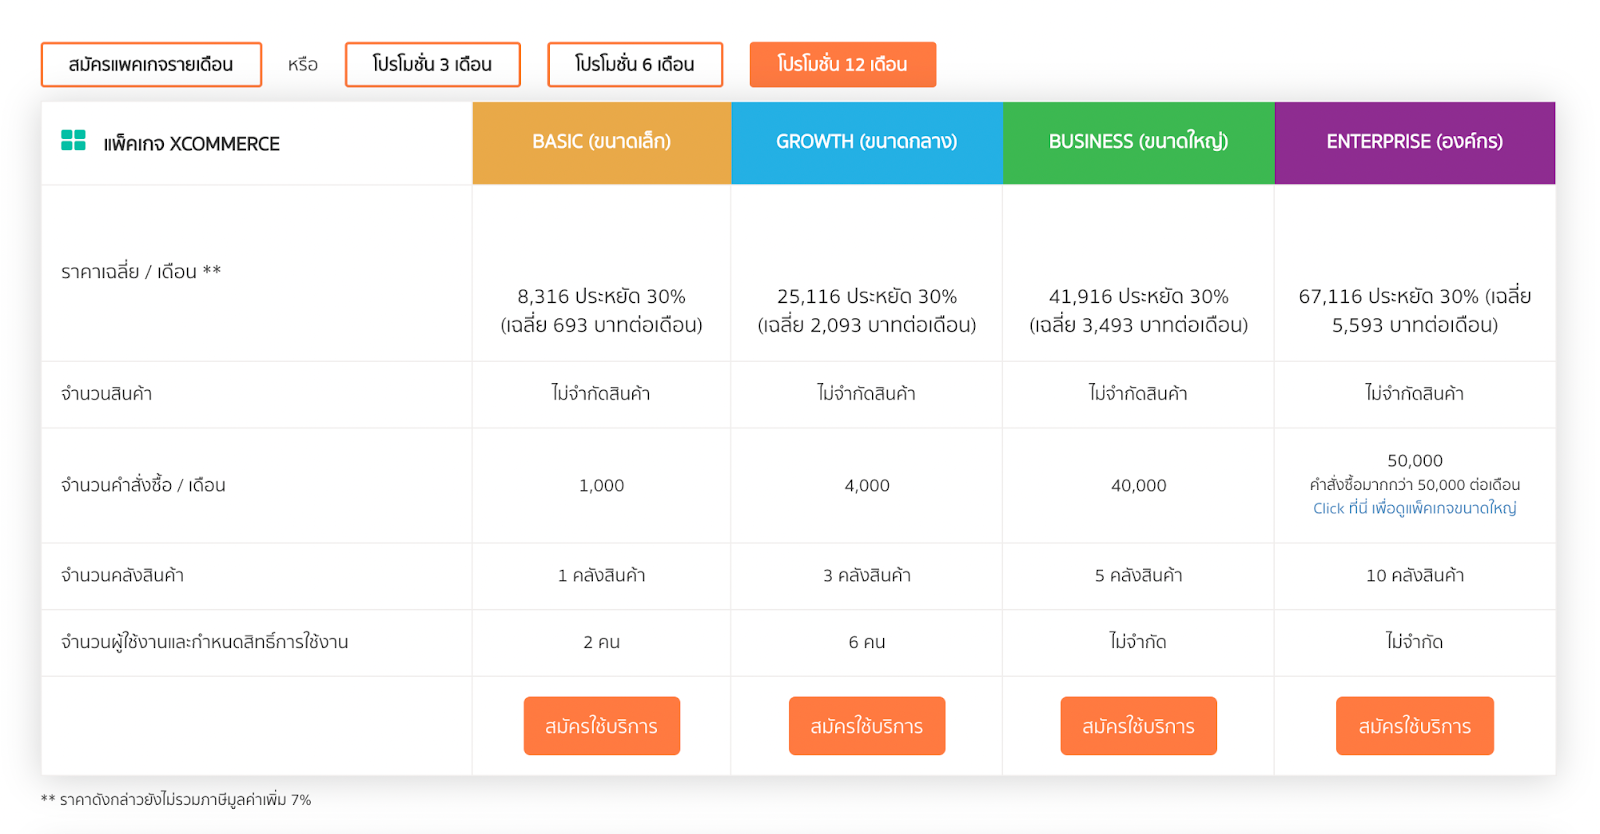Click the VAT disclaimer note below the table
The width and height of the screenshot is (1600, 834).
(x=176, y=800)
